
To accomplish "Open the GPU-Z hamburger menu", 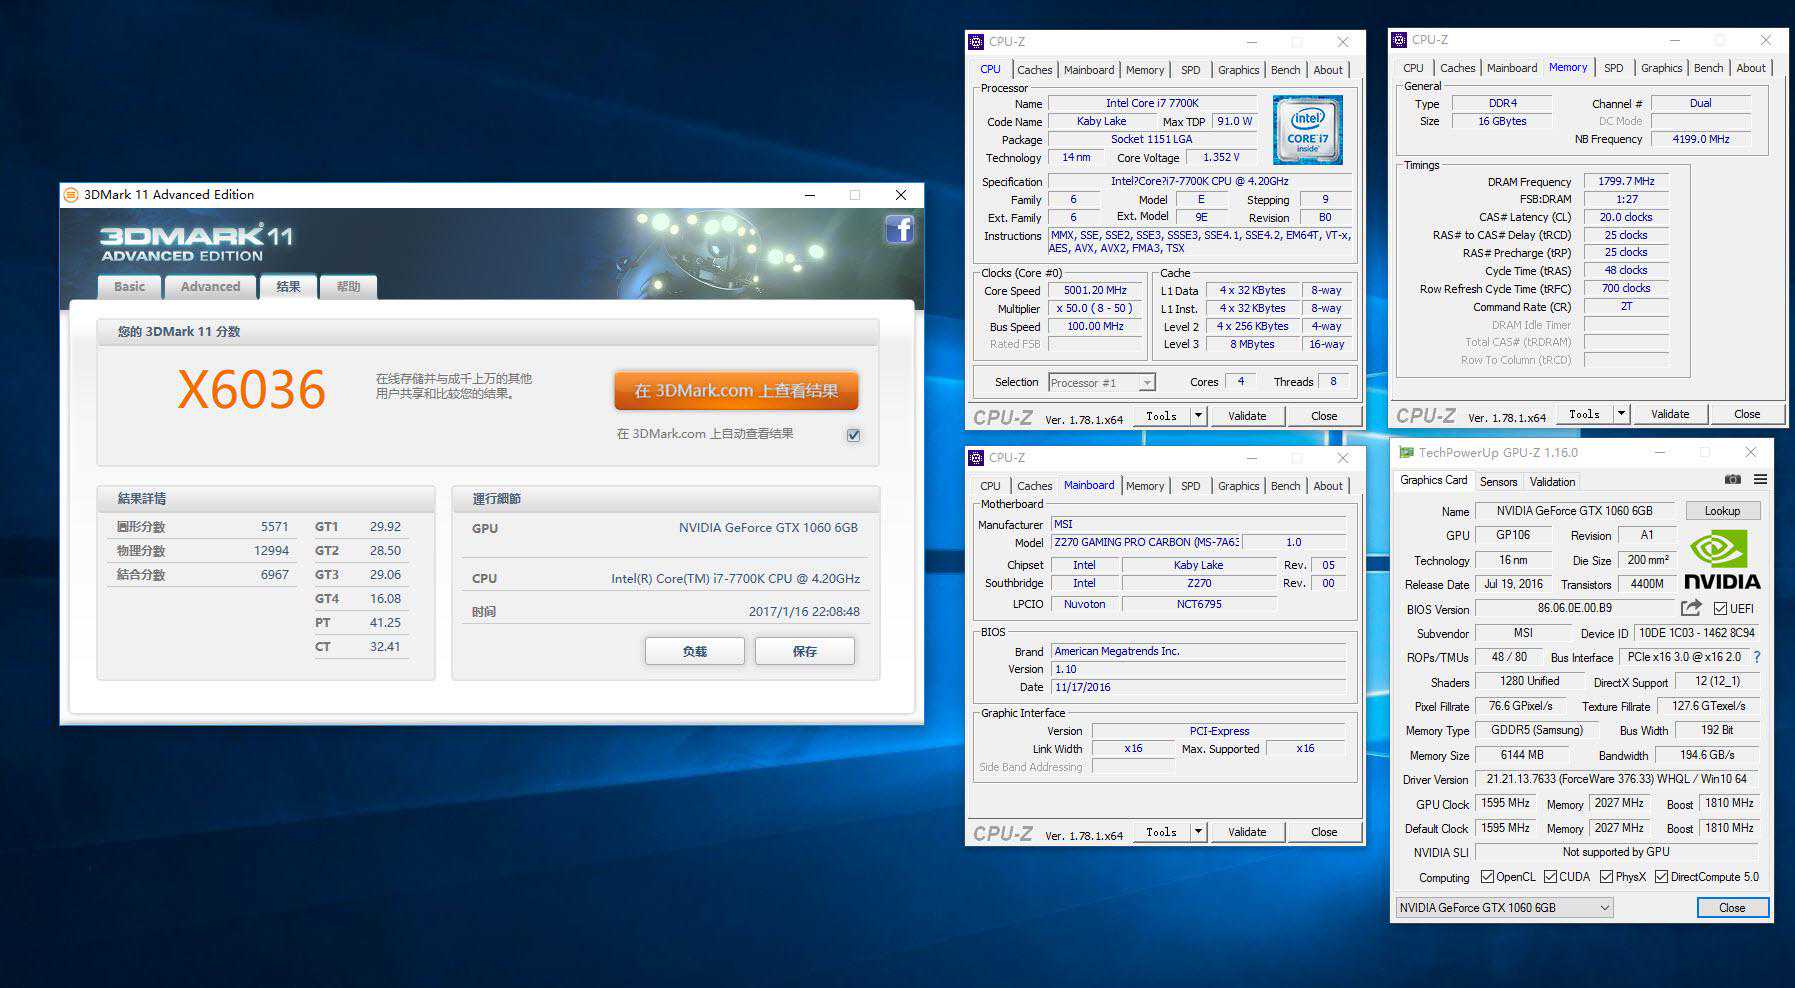I will pyautogui.click(x=1760, y=480).
